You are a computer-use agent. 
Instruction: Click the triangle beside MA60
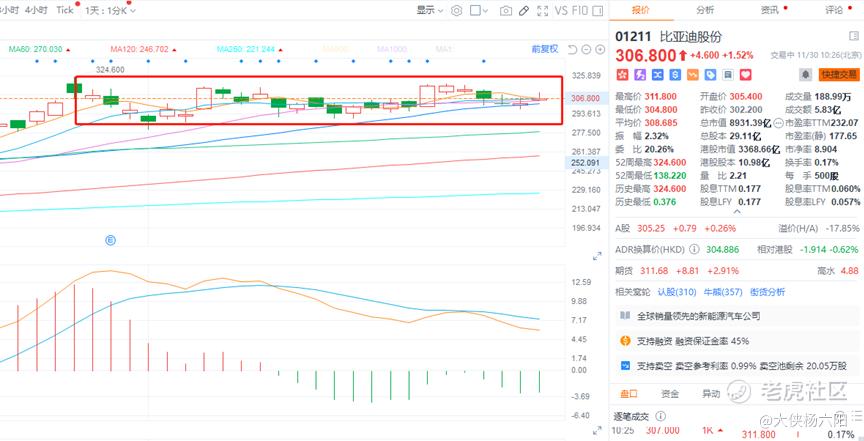pyautogui.click(x=68, y=50)
